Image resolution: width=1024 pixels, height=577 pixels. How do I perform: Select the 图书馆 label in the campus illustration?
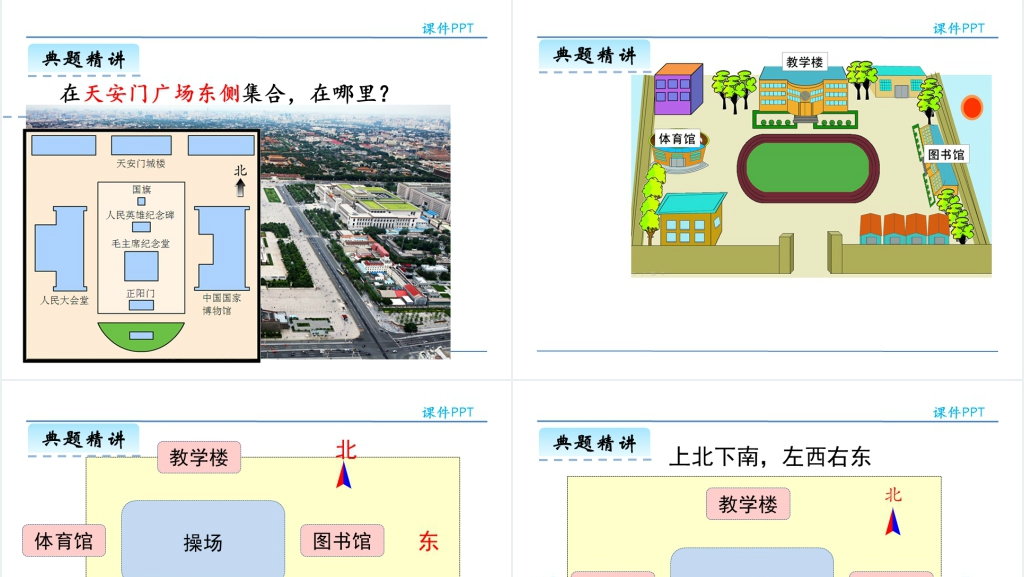(945, 155)
